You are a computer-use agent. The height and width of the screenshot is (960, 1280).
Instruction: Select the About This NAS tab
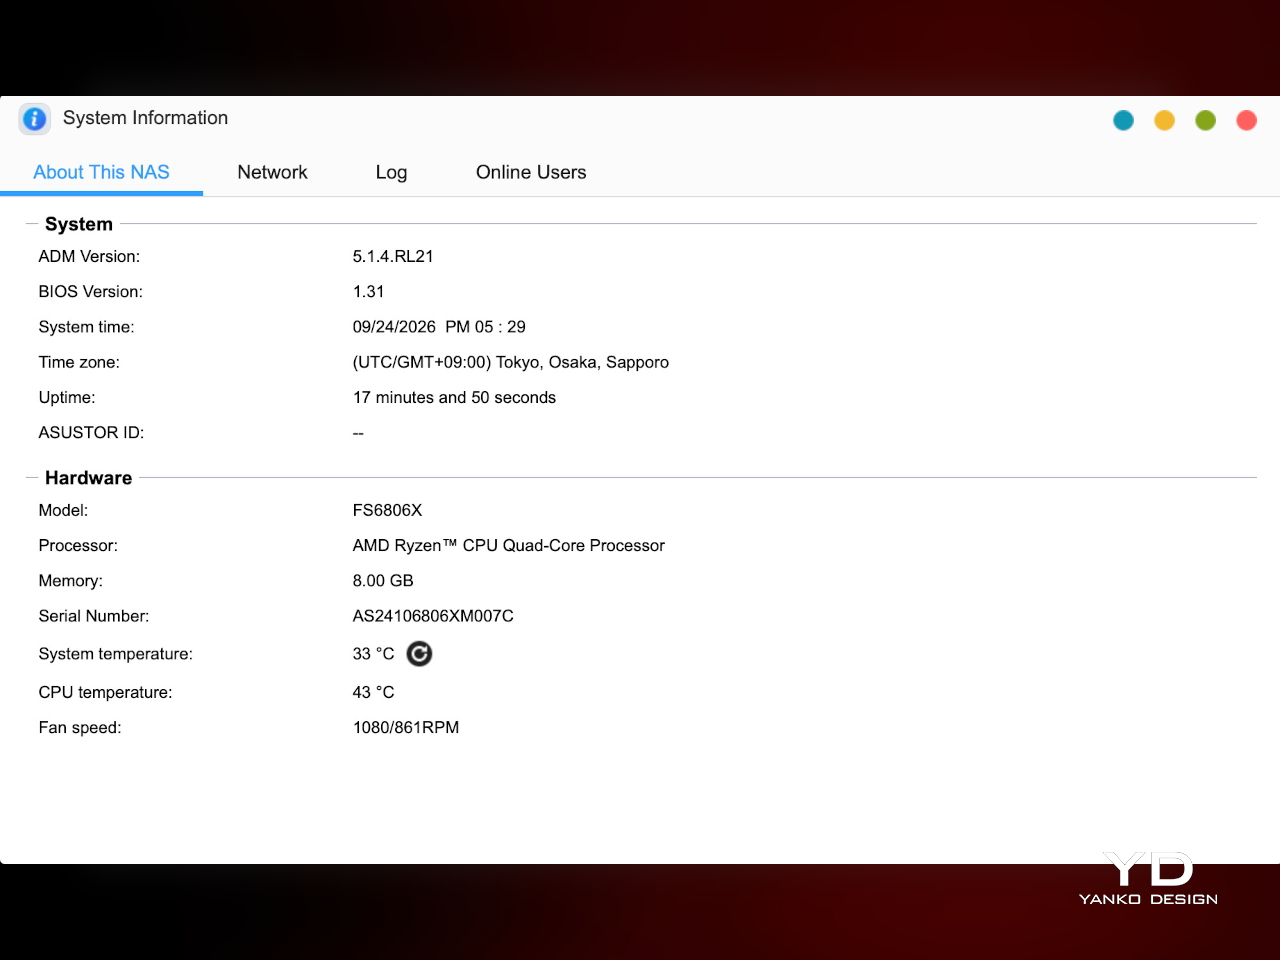[x=101, y=172]
